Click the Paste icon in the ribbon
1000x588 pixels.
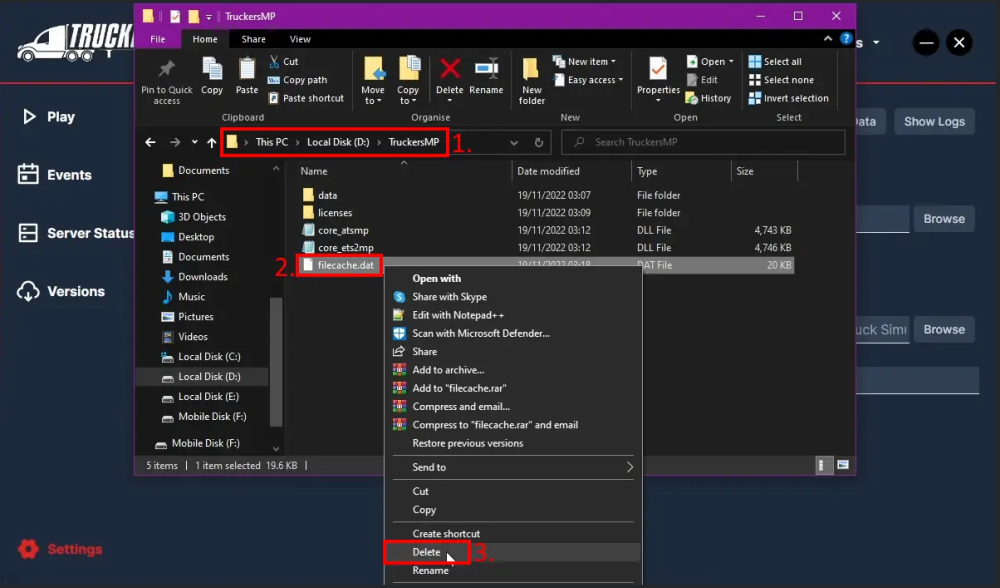tap(247, 72)
